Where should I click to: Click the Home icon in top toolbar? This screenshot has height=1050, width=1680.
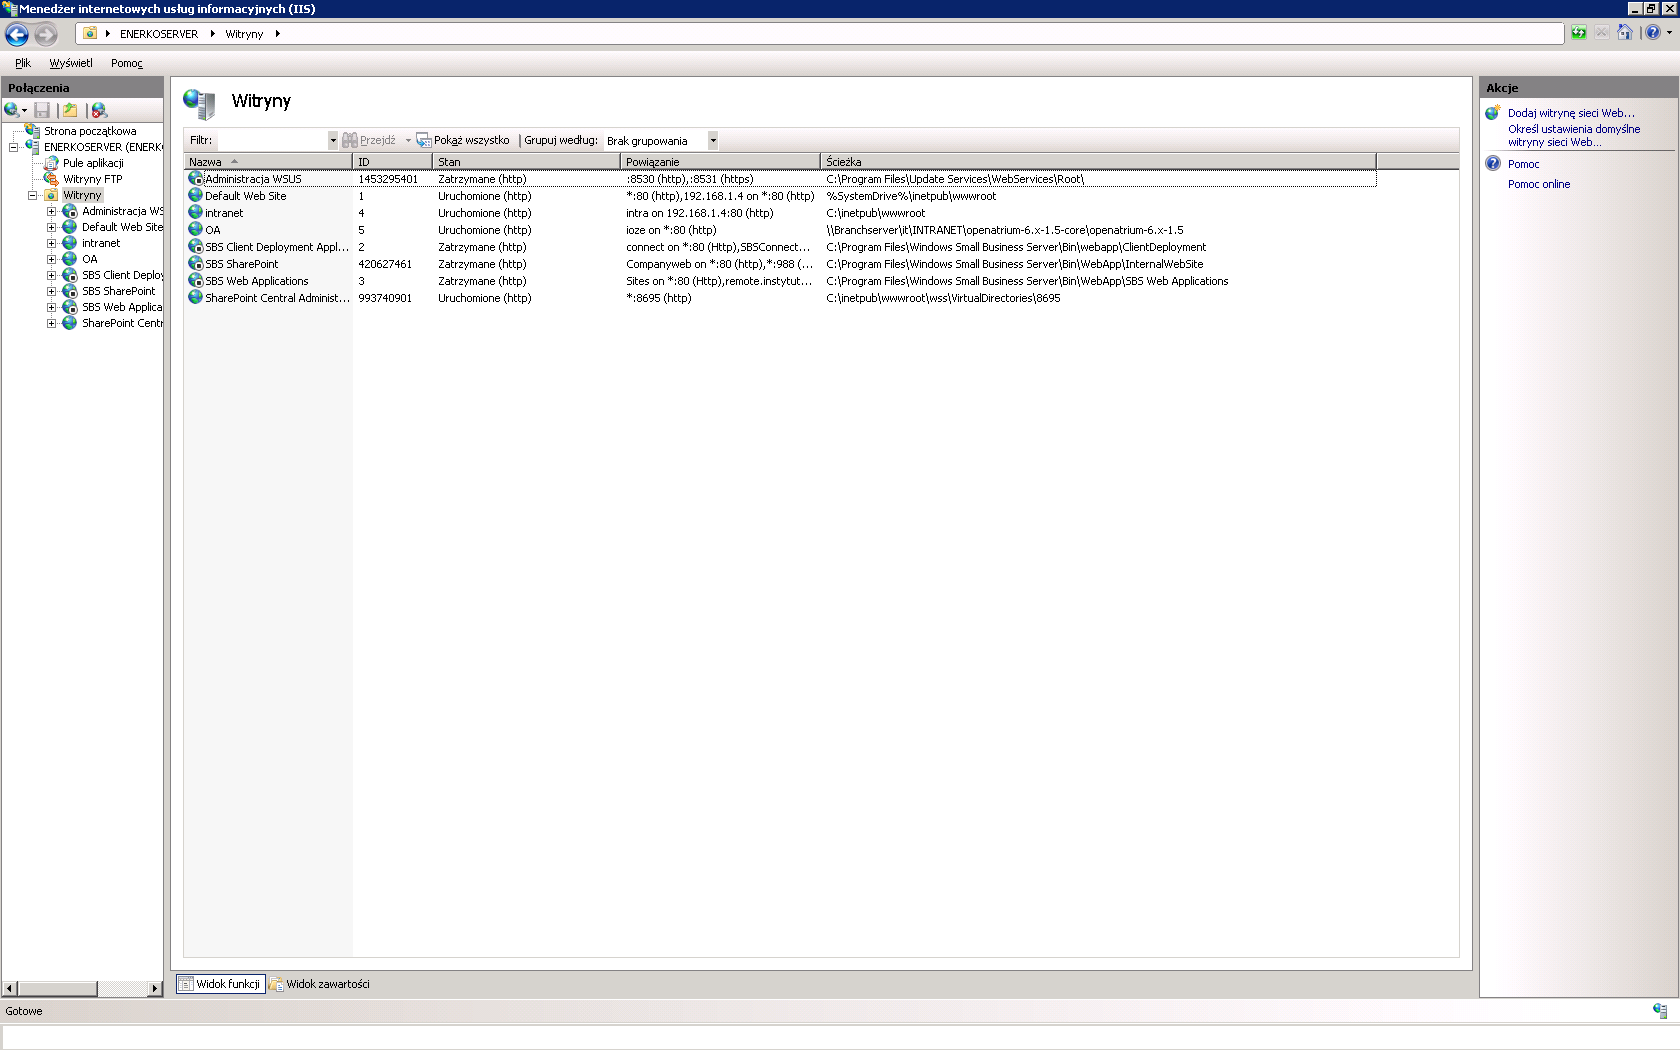[1625, 33]
